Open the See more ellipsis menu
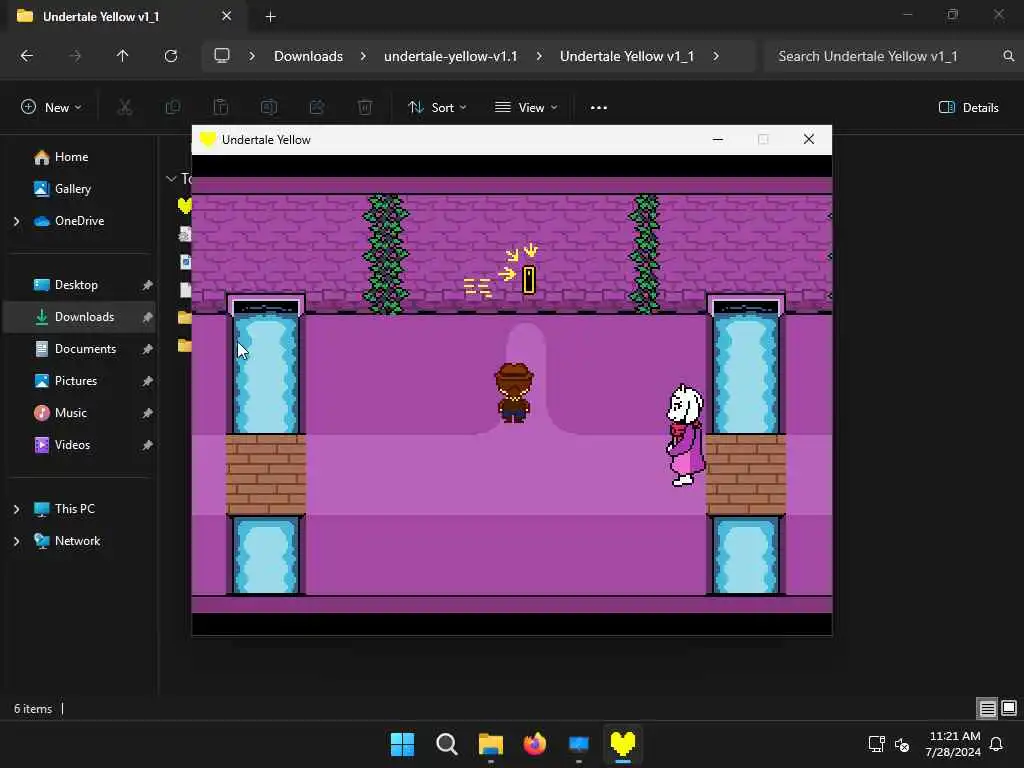This screenshot has height=768, width=1024. point(599,108)
